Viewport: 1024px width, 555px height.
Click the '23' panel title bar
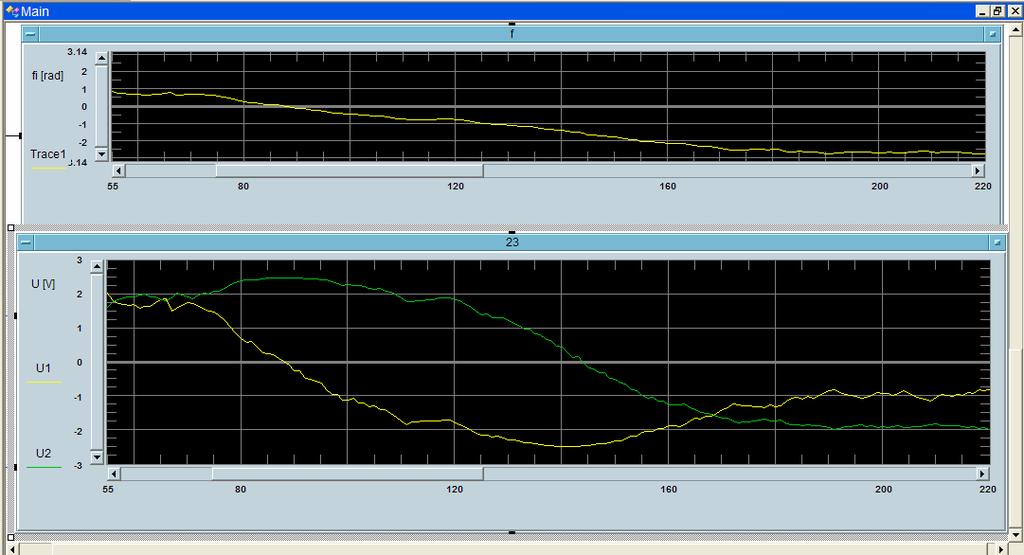(x=512, y=242)
